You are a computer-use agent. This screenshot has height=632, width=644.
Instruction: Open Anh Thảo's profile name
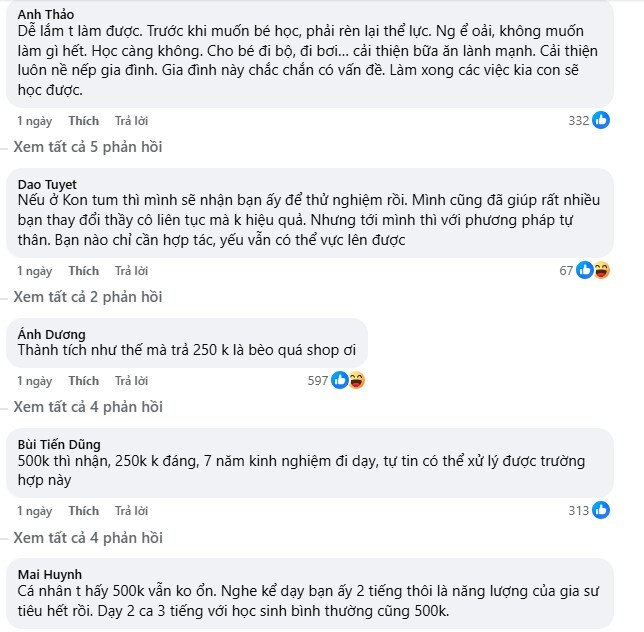[46, 14]
